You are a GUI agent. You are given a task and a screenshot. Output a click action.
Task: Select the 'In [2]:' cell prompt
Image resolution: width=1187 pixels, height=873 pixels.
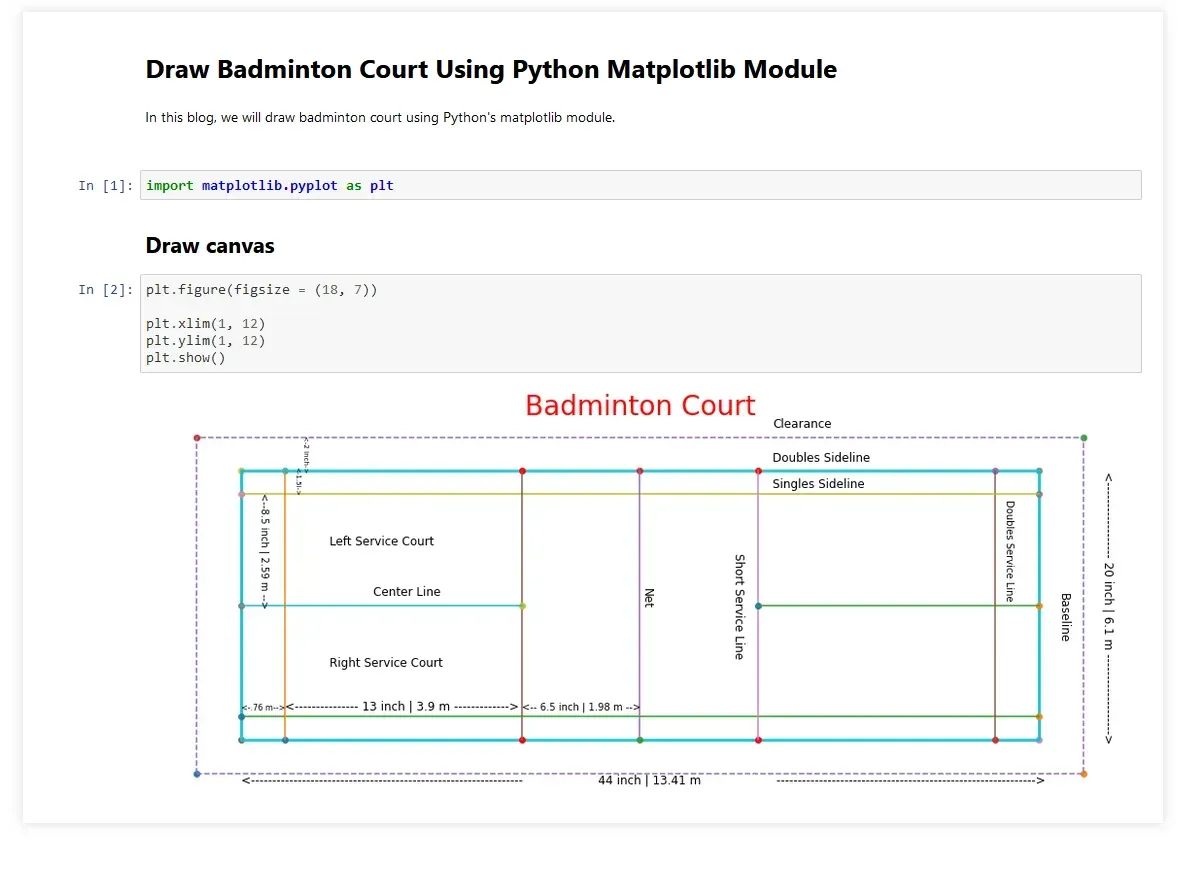pos(105,290)
